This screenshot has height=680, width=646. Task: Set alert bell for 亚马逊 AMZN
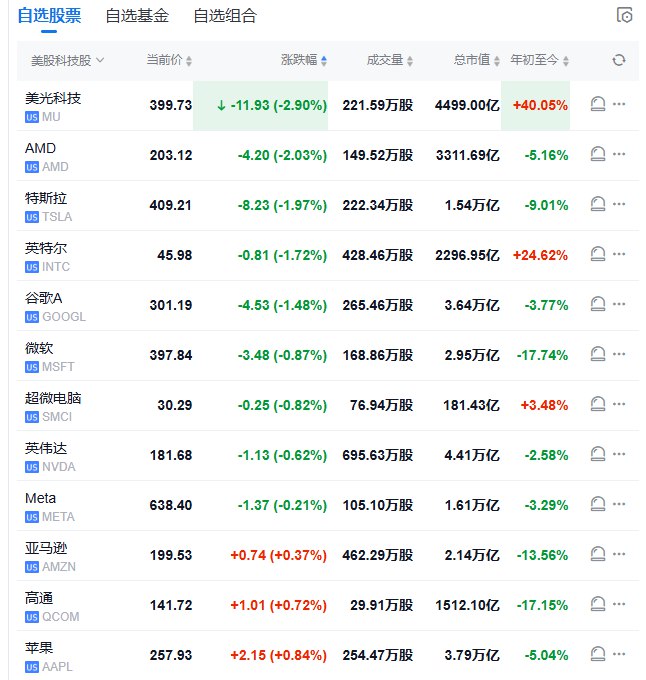click(598, 554)
